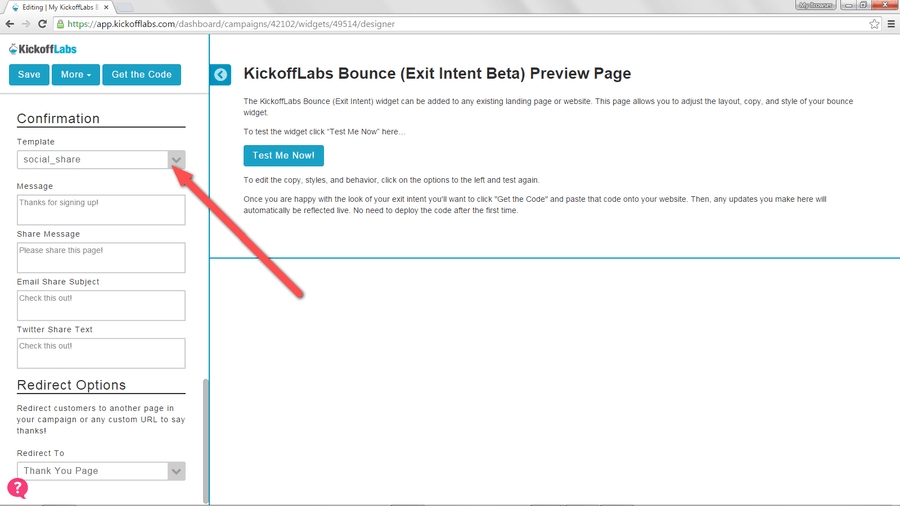Click the browser forward arrow
Viewport: 900px width, 506px height.
point(26,24)
